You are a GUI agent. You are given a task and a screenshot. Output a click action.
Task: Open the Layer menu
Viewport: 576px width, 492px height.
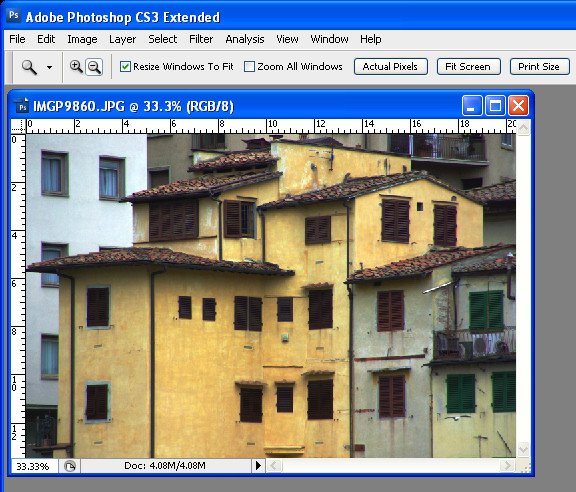click(x=122, y=39)
